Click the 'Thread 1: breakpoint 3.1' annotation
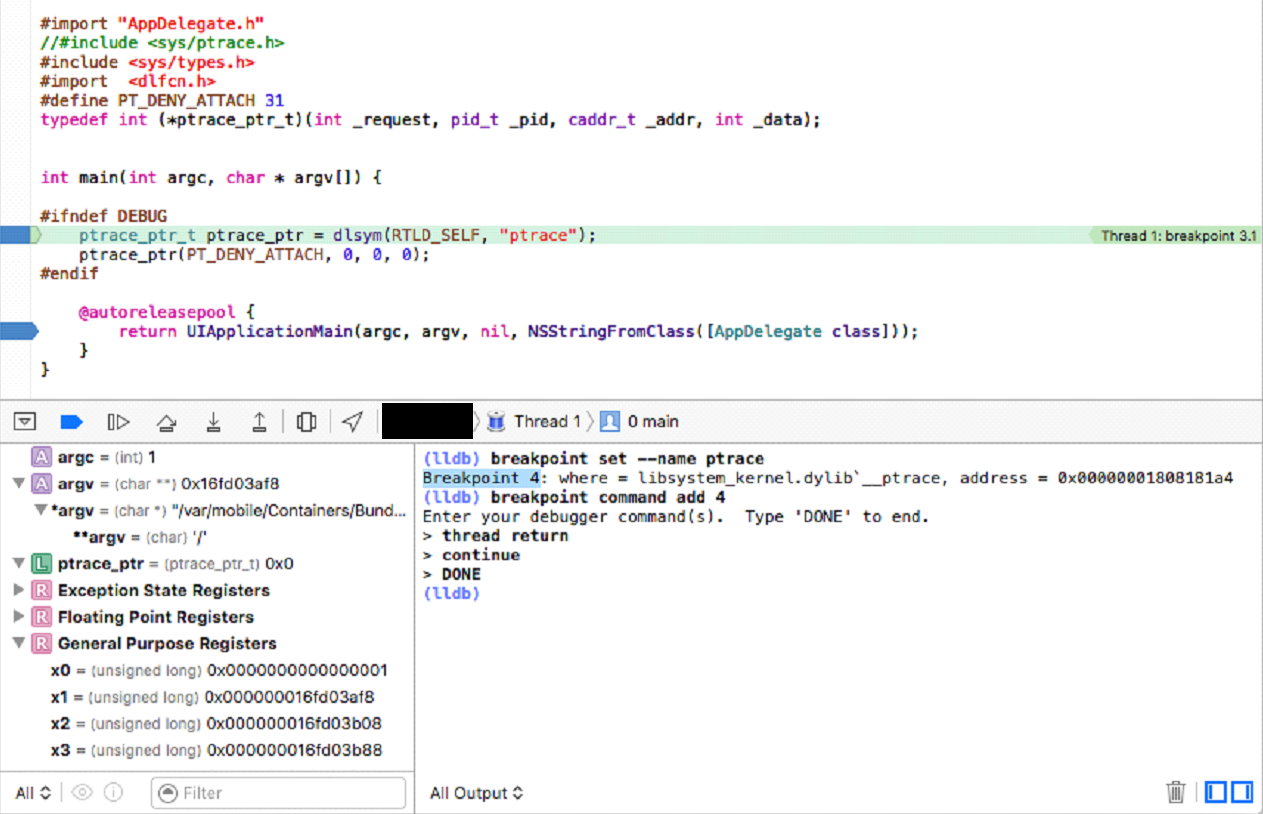1263x814 pixels. (1178, 236)
